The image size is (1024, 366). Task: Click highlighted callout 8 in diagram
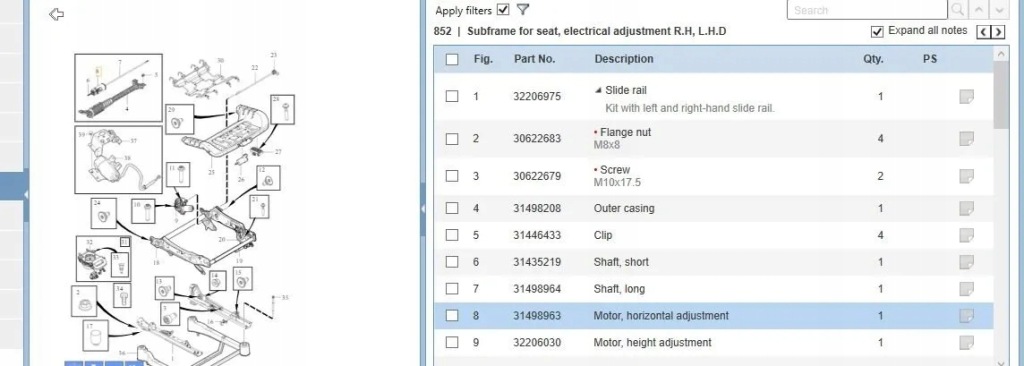(x=98, y=71)
